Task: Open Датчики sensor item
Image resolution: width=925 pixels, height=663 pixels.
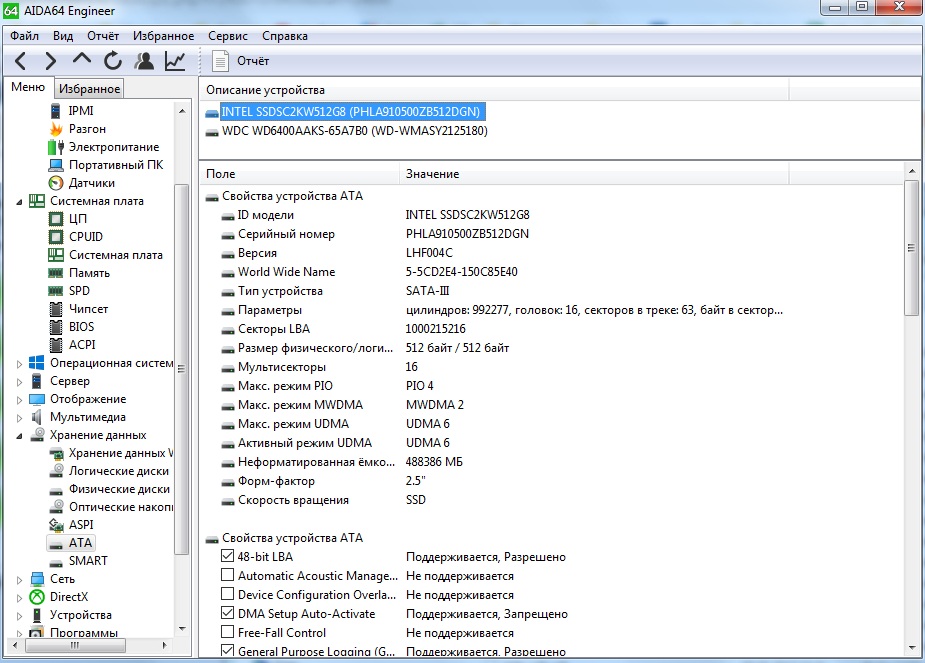Action: pyautogui.click(x=91, y=183)
